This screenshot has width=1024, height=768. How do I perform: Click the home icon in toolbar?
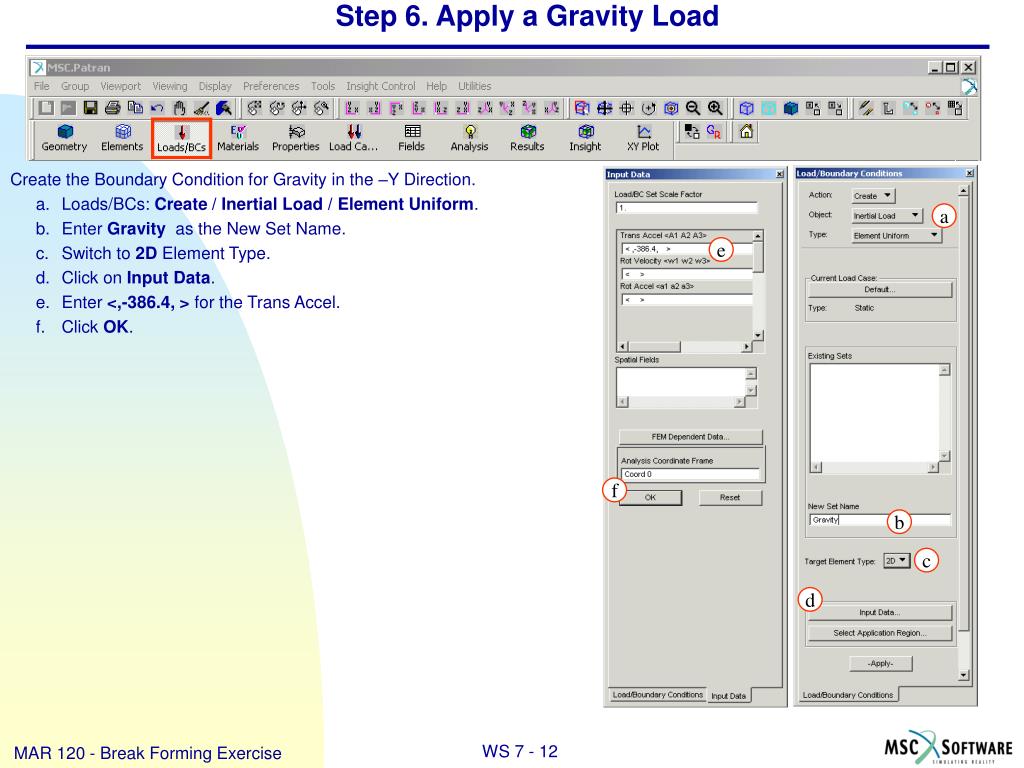(x=746, y=132)
